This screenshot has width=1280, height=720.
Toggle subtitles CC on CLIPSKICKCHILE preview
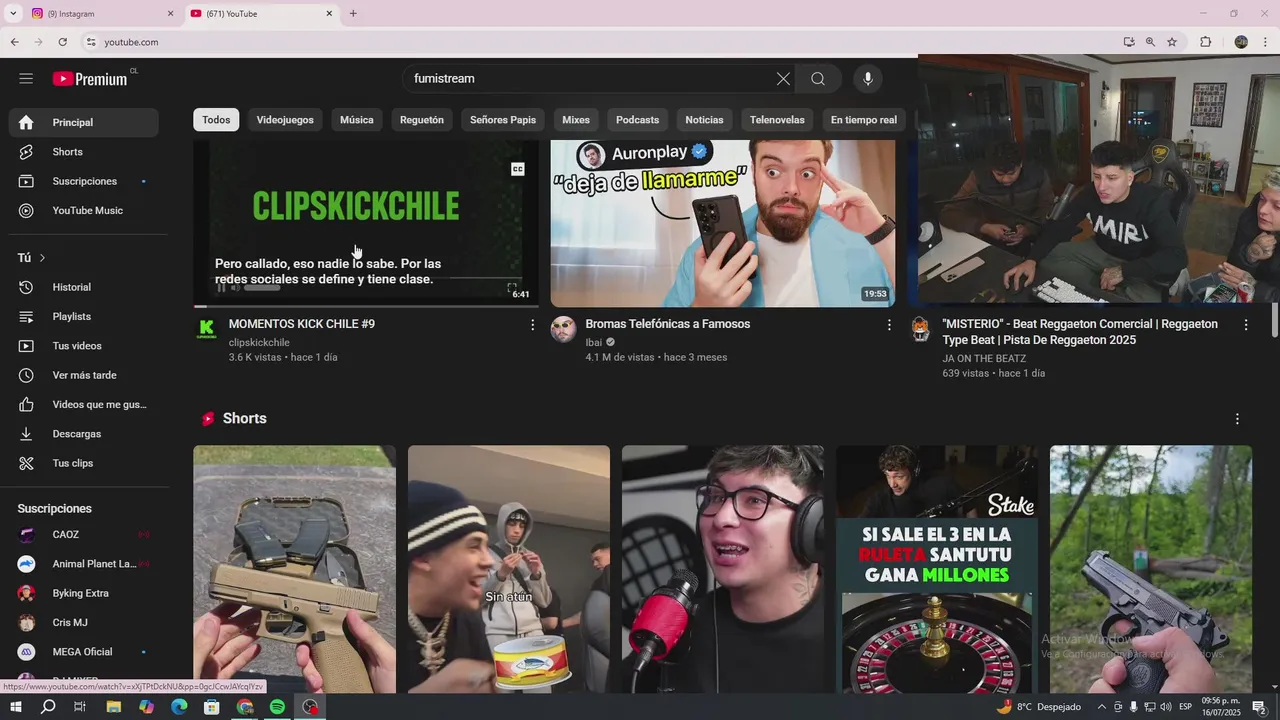pos(518,169)
